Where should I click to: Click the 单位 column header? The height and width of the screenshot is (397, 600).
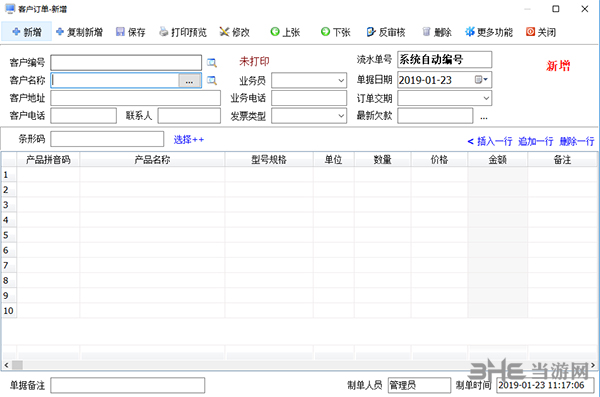(334, 160)
